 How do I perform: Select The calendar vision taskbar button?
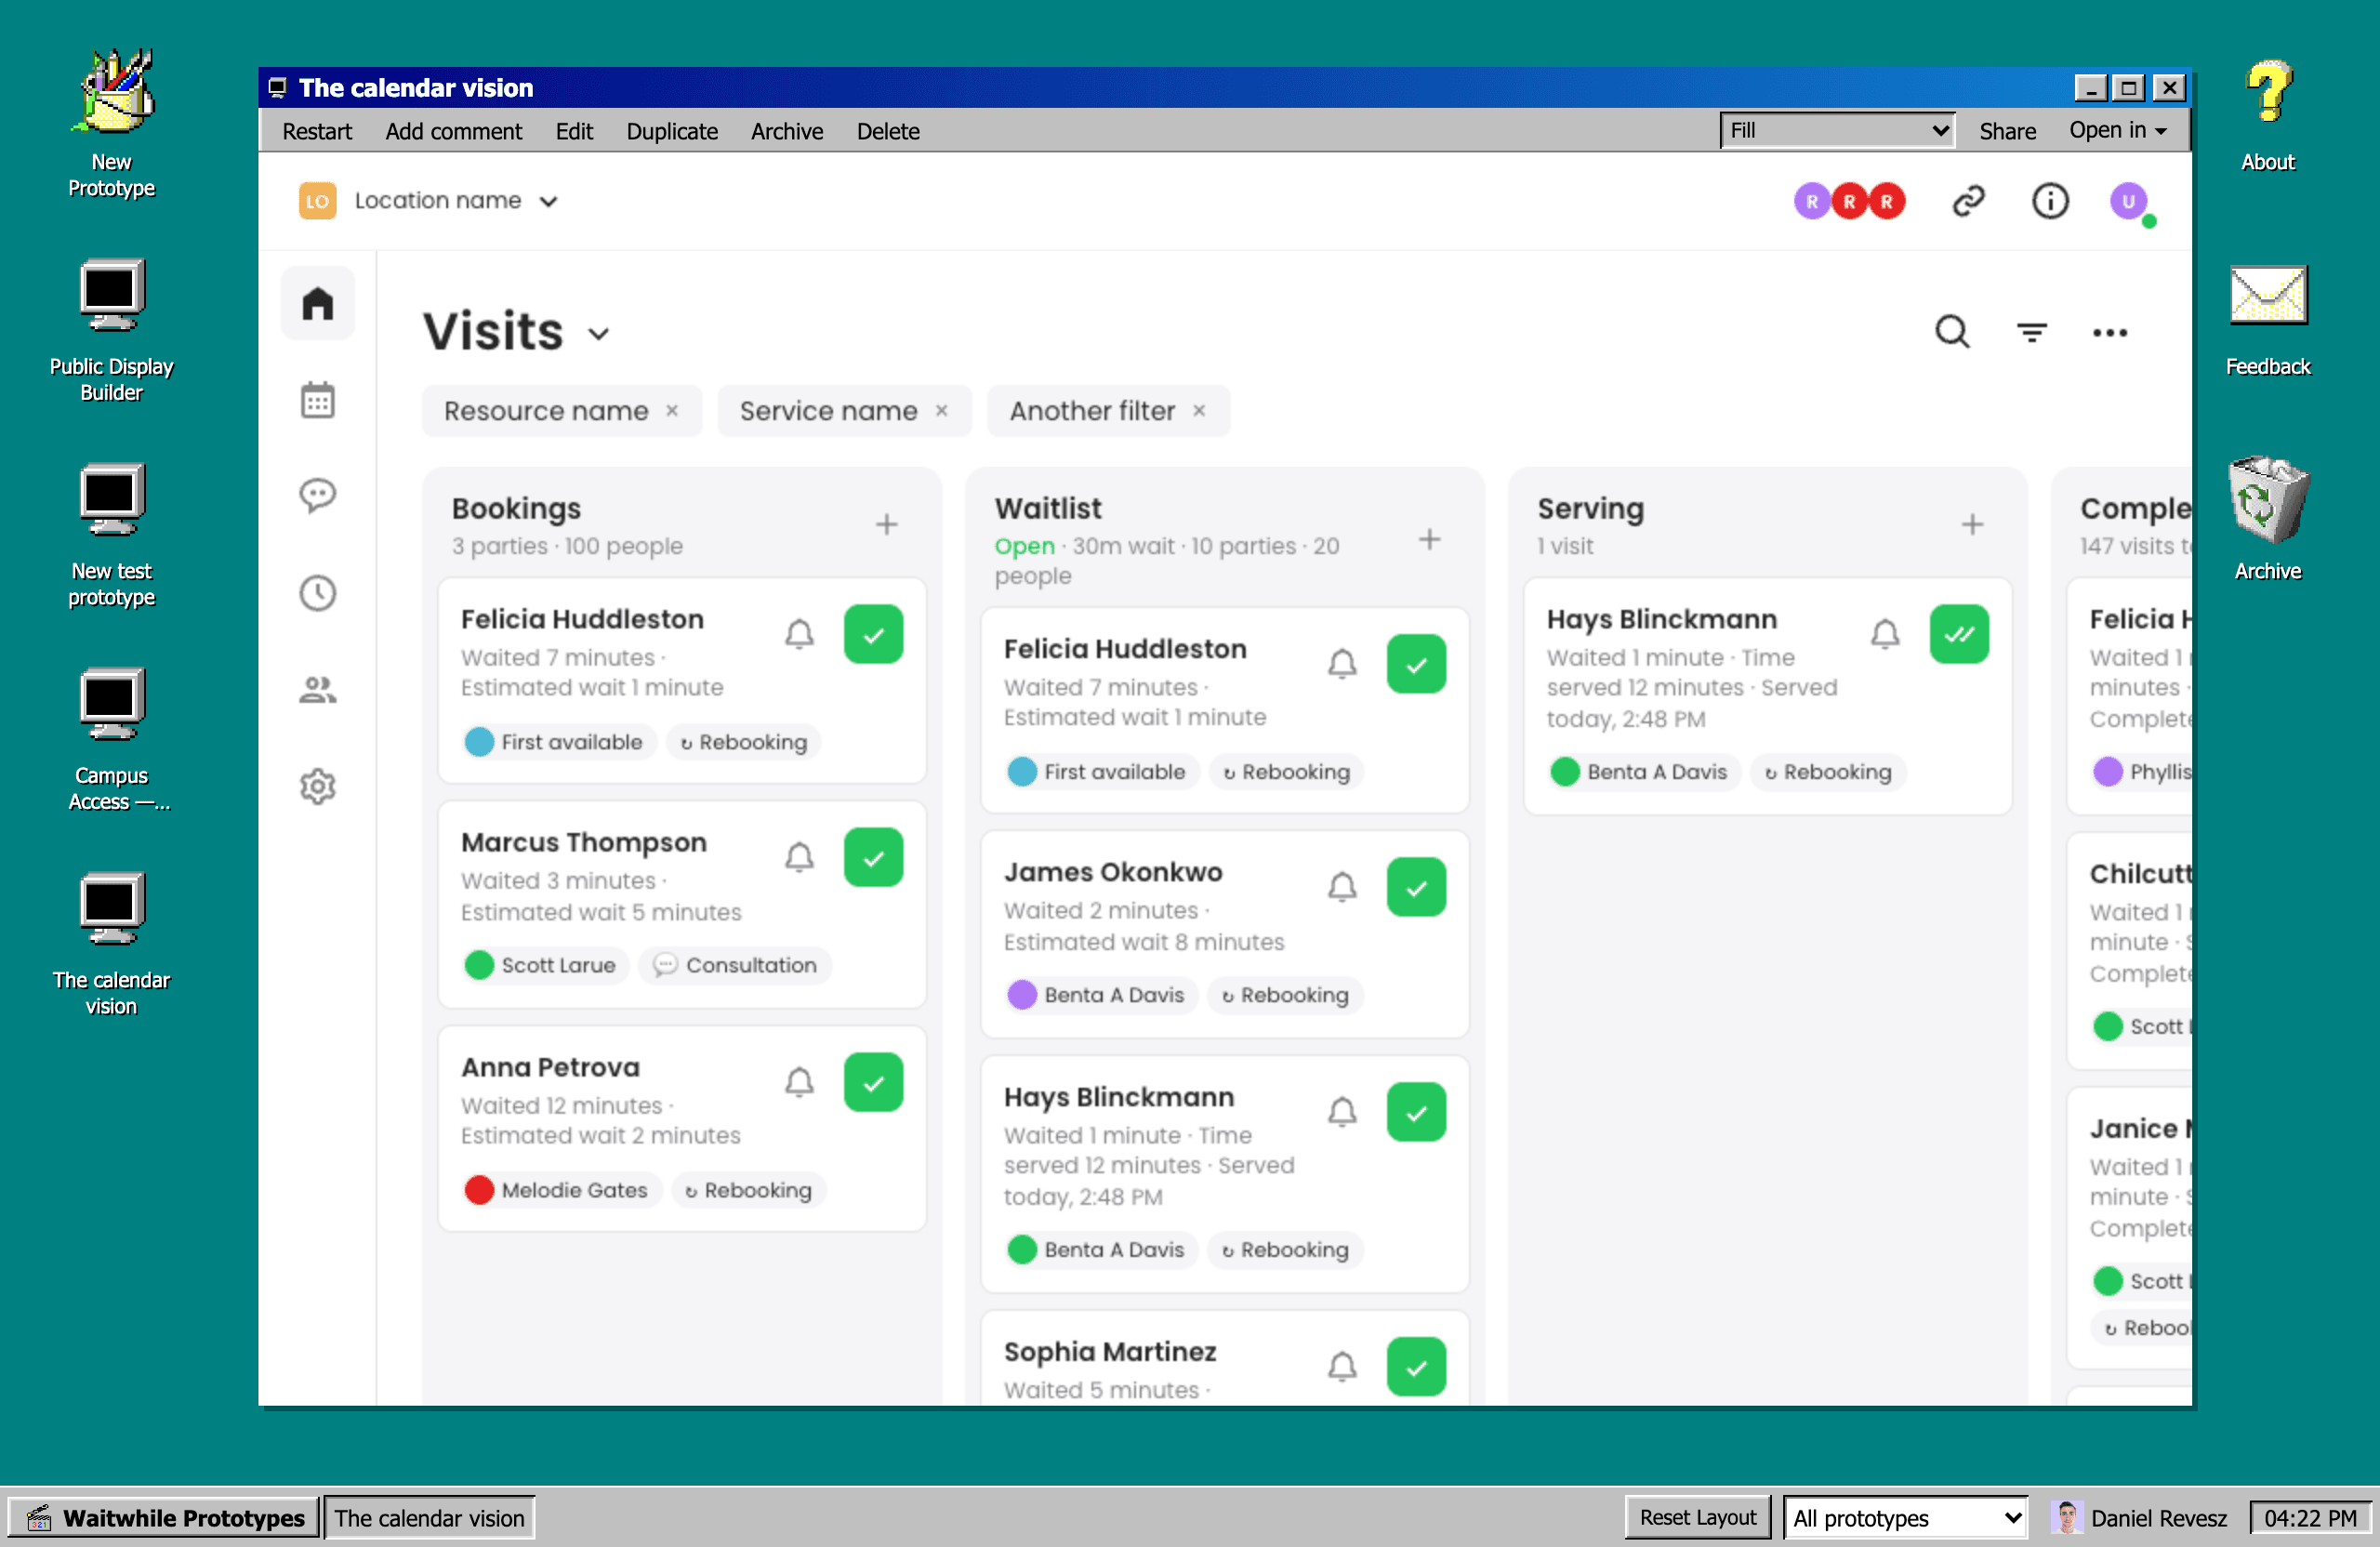point(429,1517)
